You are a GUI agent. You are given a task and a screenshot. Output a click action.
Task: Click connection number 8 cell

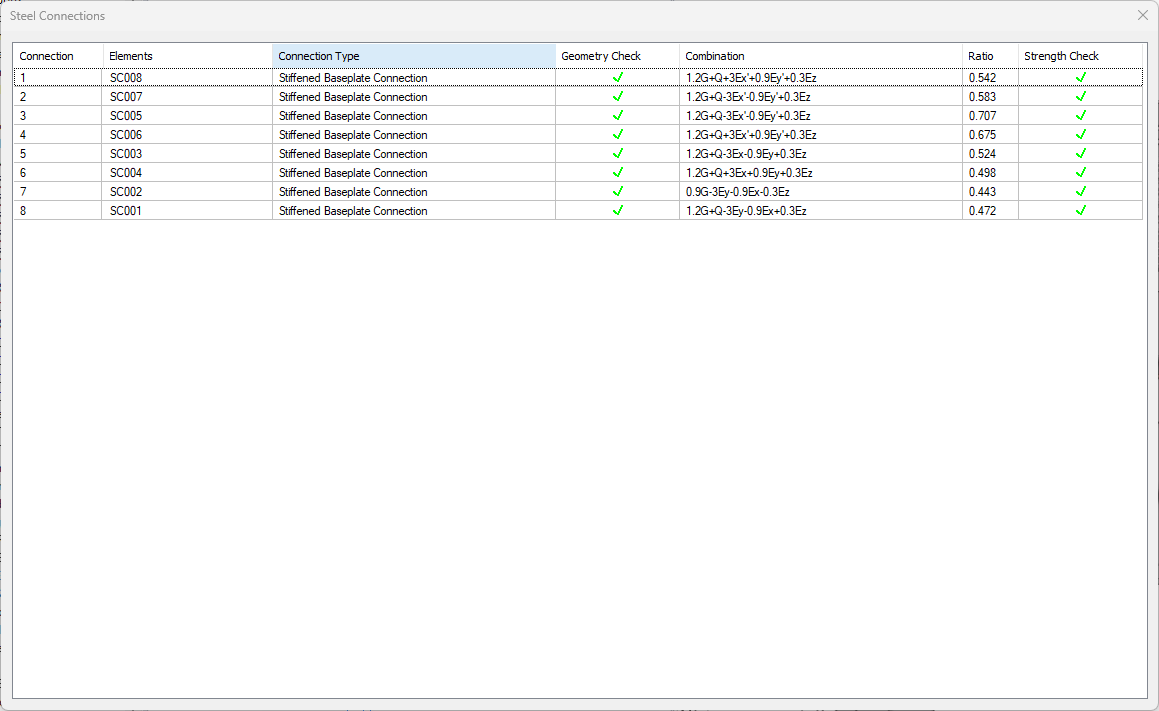click(x=58, y=211)
